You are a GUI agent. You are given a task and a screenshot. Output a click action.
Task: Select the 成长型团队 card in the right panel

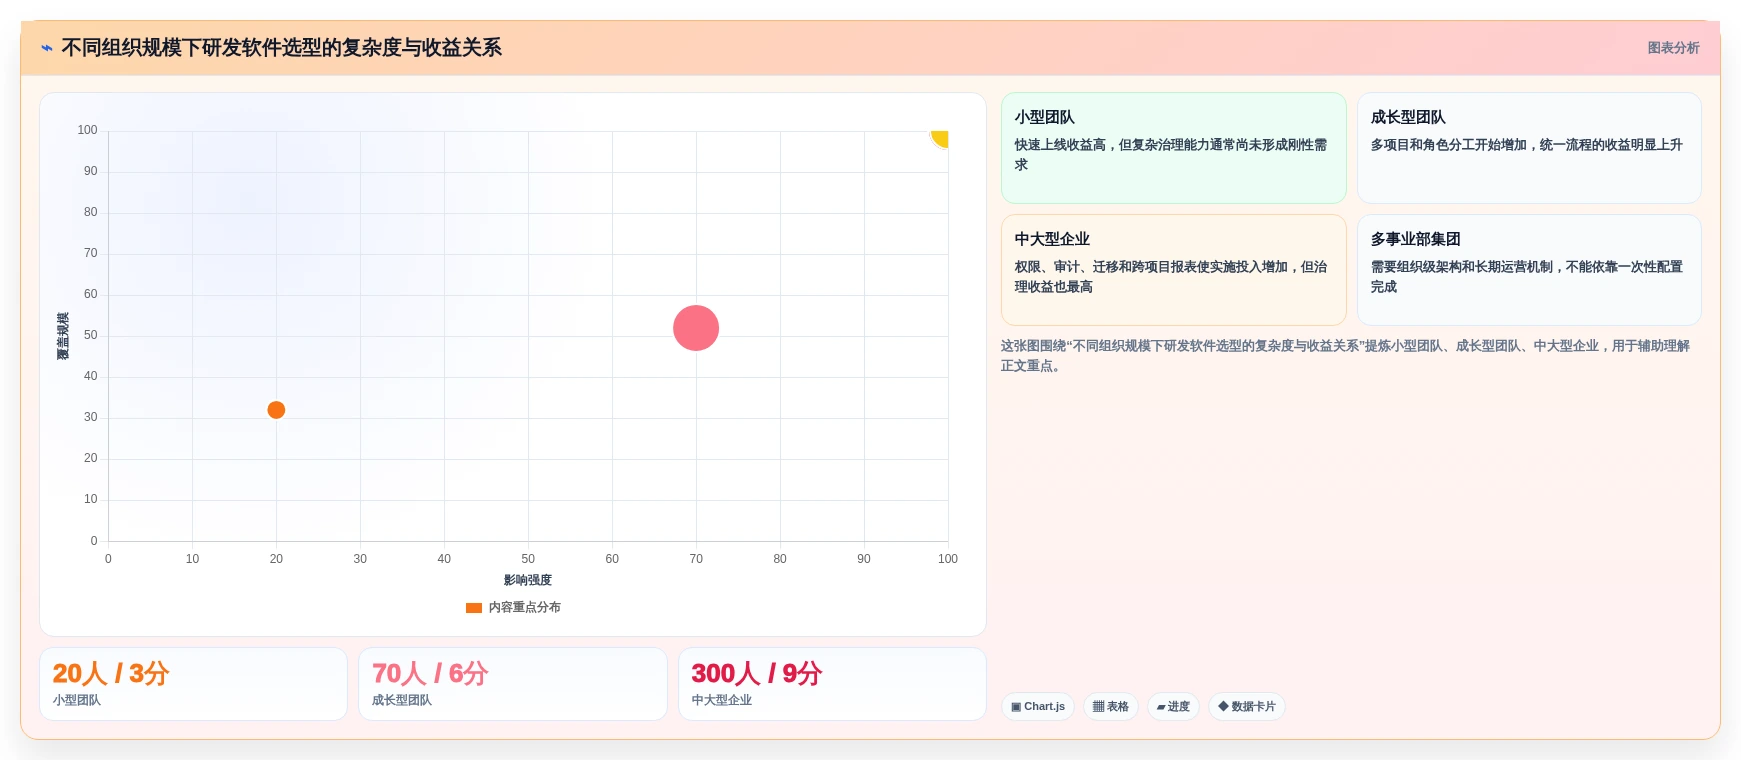point(1529,148)
